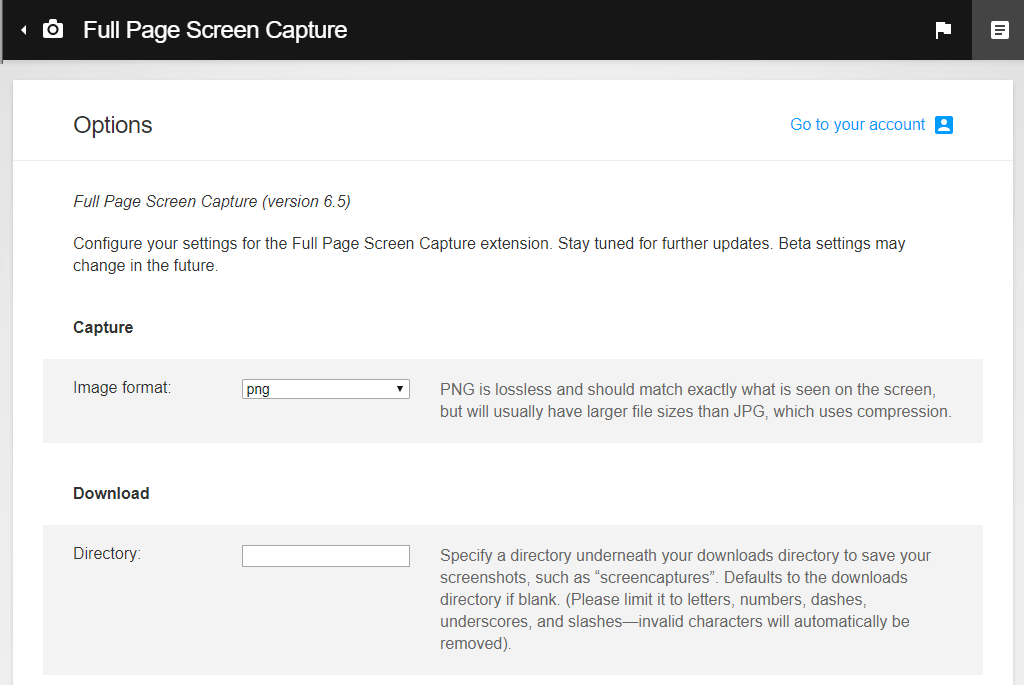Click empty space in the black header bar
Viewport: 1024px width, 685px height.
pos(640,30)
